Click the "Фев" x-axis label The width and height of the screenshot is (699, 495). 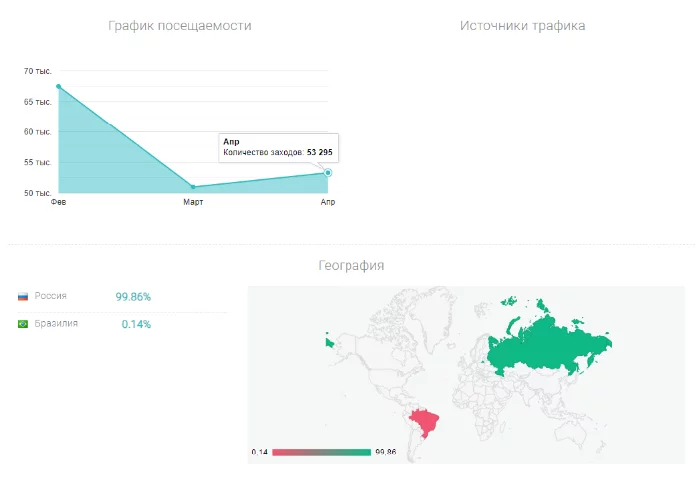58,202
